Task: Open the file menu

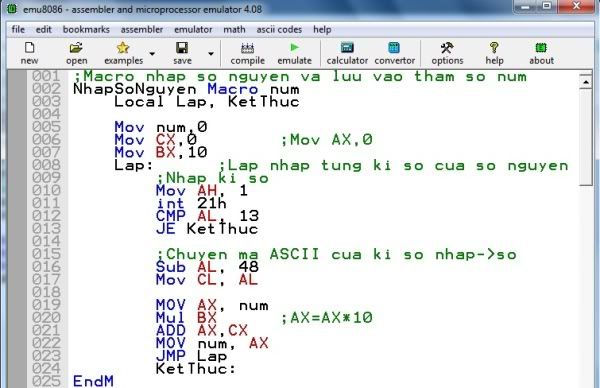Action: point(18,29)
